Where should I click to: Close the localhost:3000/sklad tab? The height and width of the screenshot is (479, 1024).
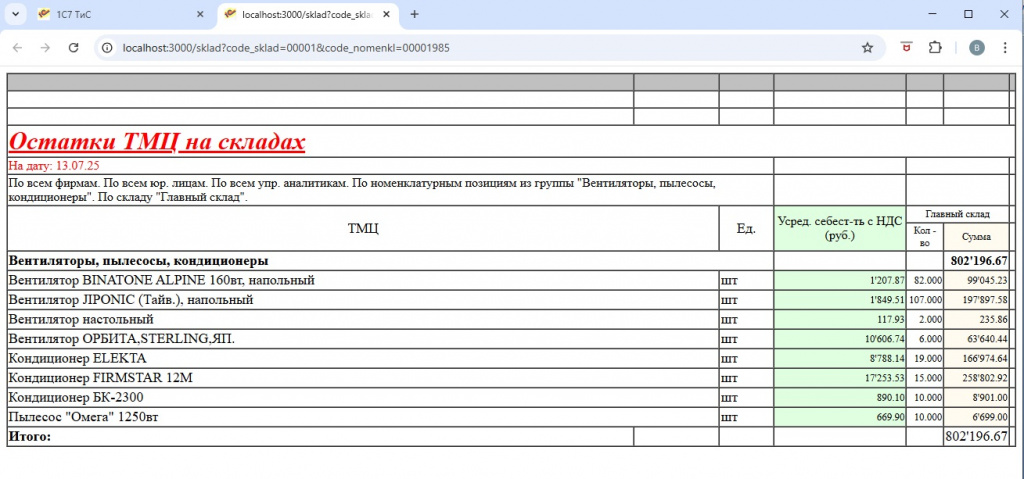386,14
